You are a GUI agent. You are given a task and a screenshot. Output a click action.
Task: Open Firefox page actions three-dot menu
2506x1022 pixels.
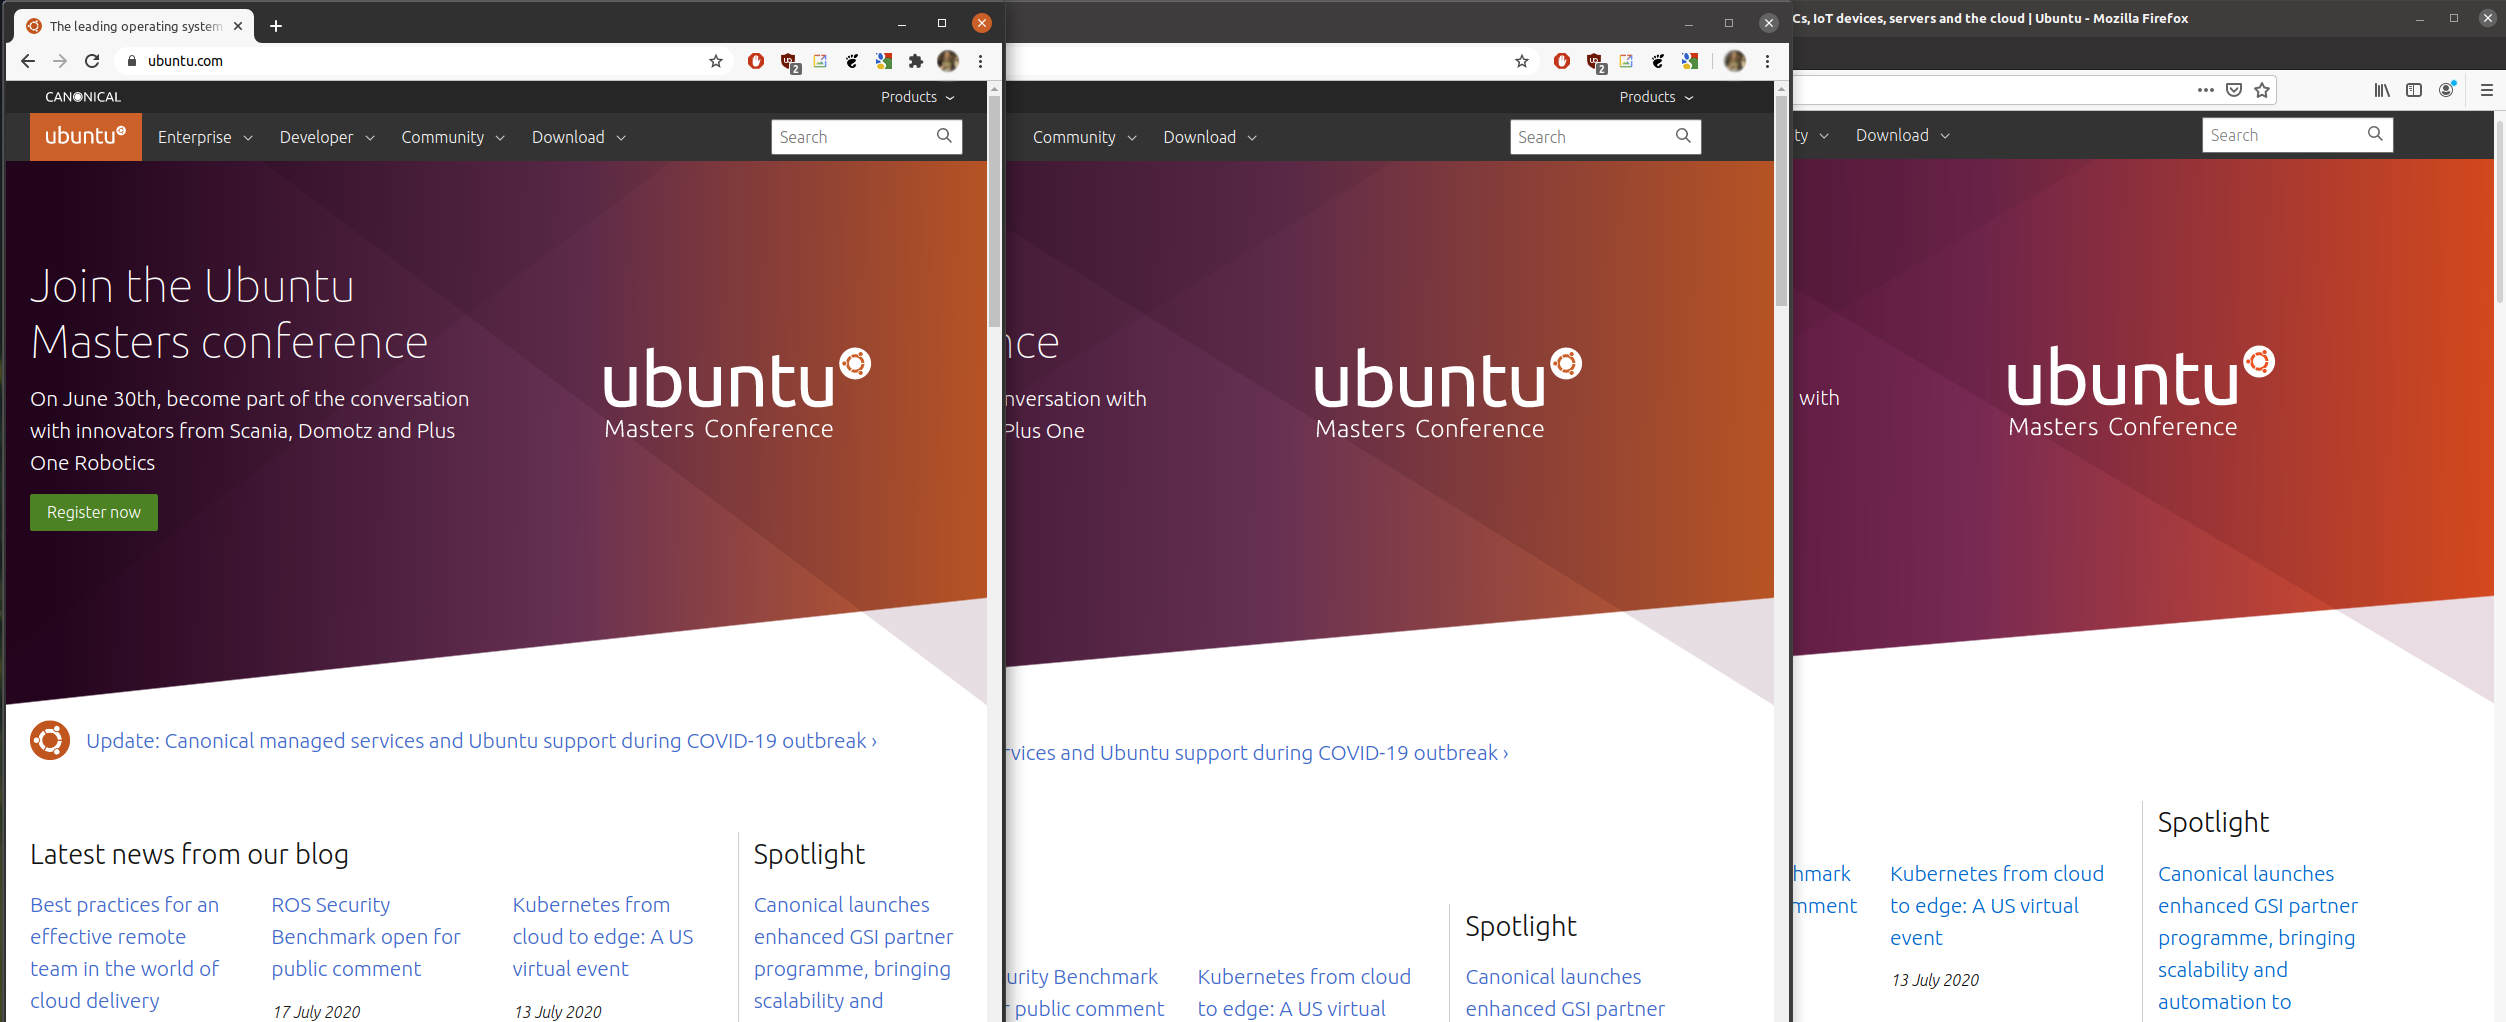pyautogui.click(x=2205, y=90)
